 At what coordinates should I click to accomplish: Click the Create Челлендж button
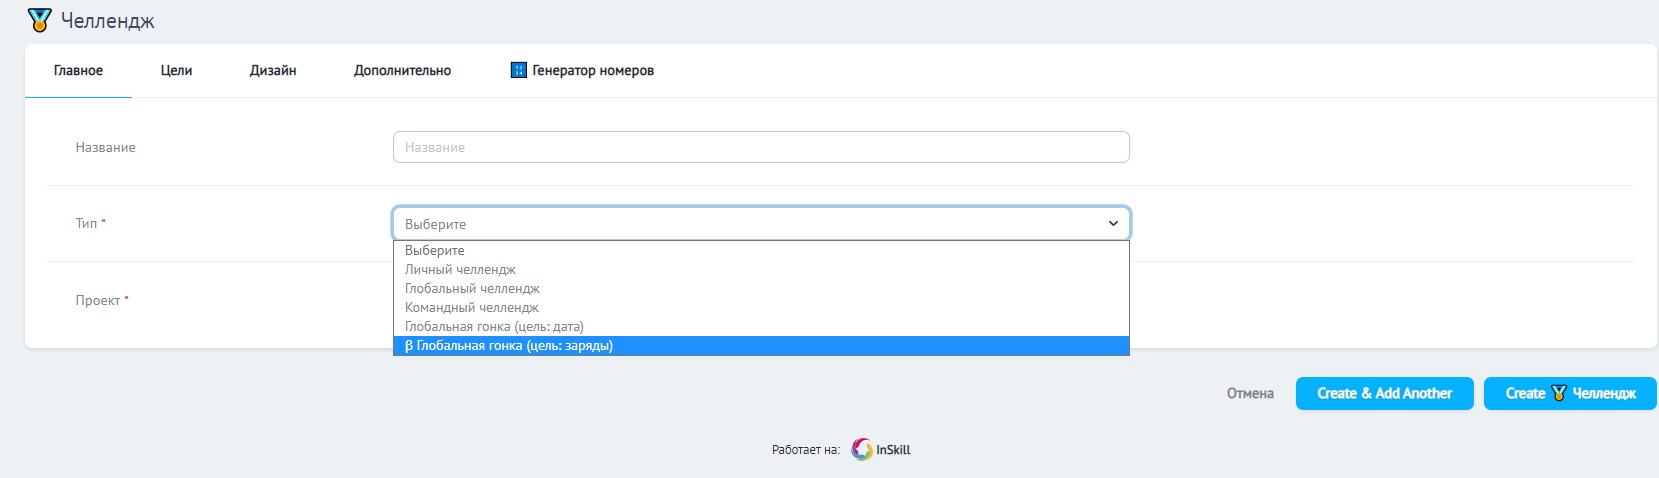coord(1569,394)
